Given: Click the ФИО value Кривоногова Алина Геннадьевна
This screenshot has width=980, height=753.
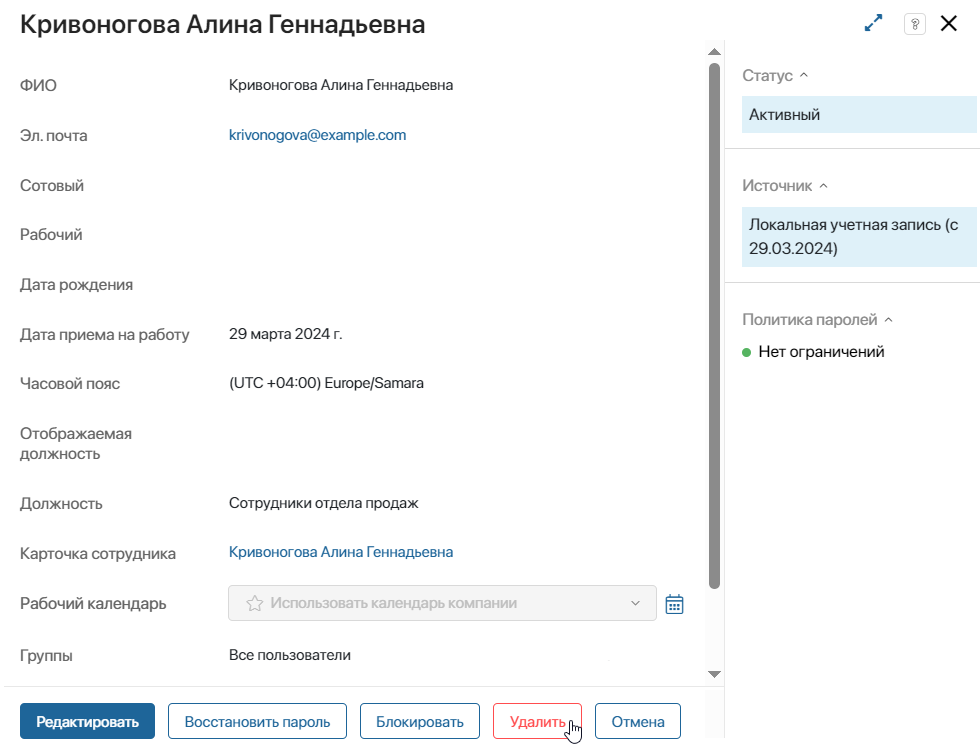Looking at the screenshot, I should pyautogui.click(x=341, y=85).
